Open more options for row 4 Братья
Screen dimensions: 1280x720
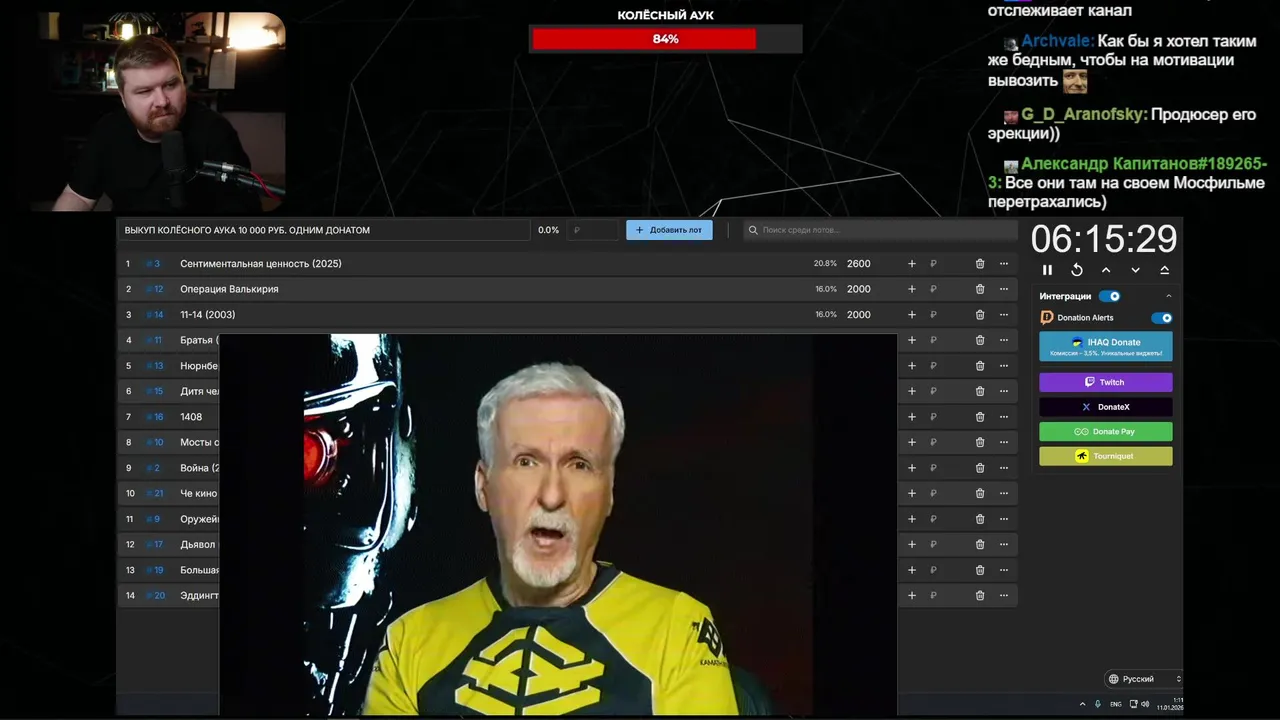pos(1004,340)
